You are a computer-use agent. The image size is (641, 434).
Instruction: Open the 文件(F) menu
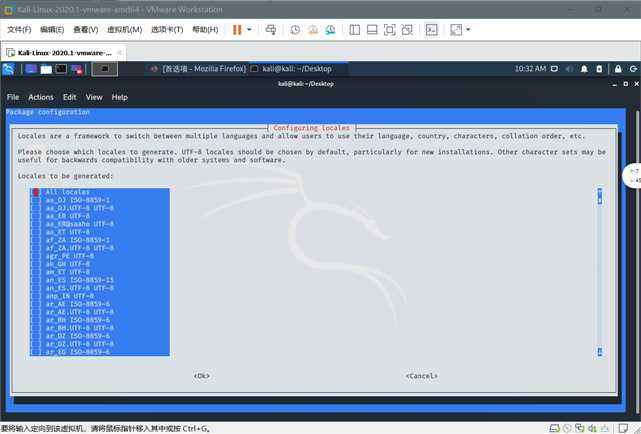[19, 29]
